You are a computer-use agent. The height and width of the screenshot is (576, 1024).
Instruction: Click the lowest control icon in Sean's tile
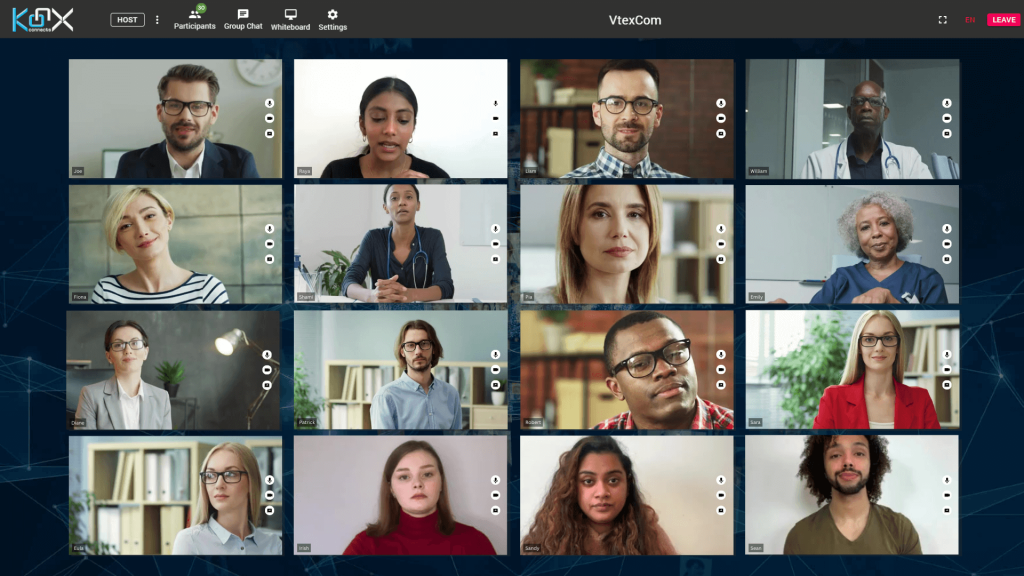(946, 510)
